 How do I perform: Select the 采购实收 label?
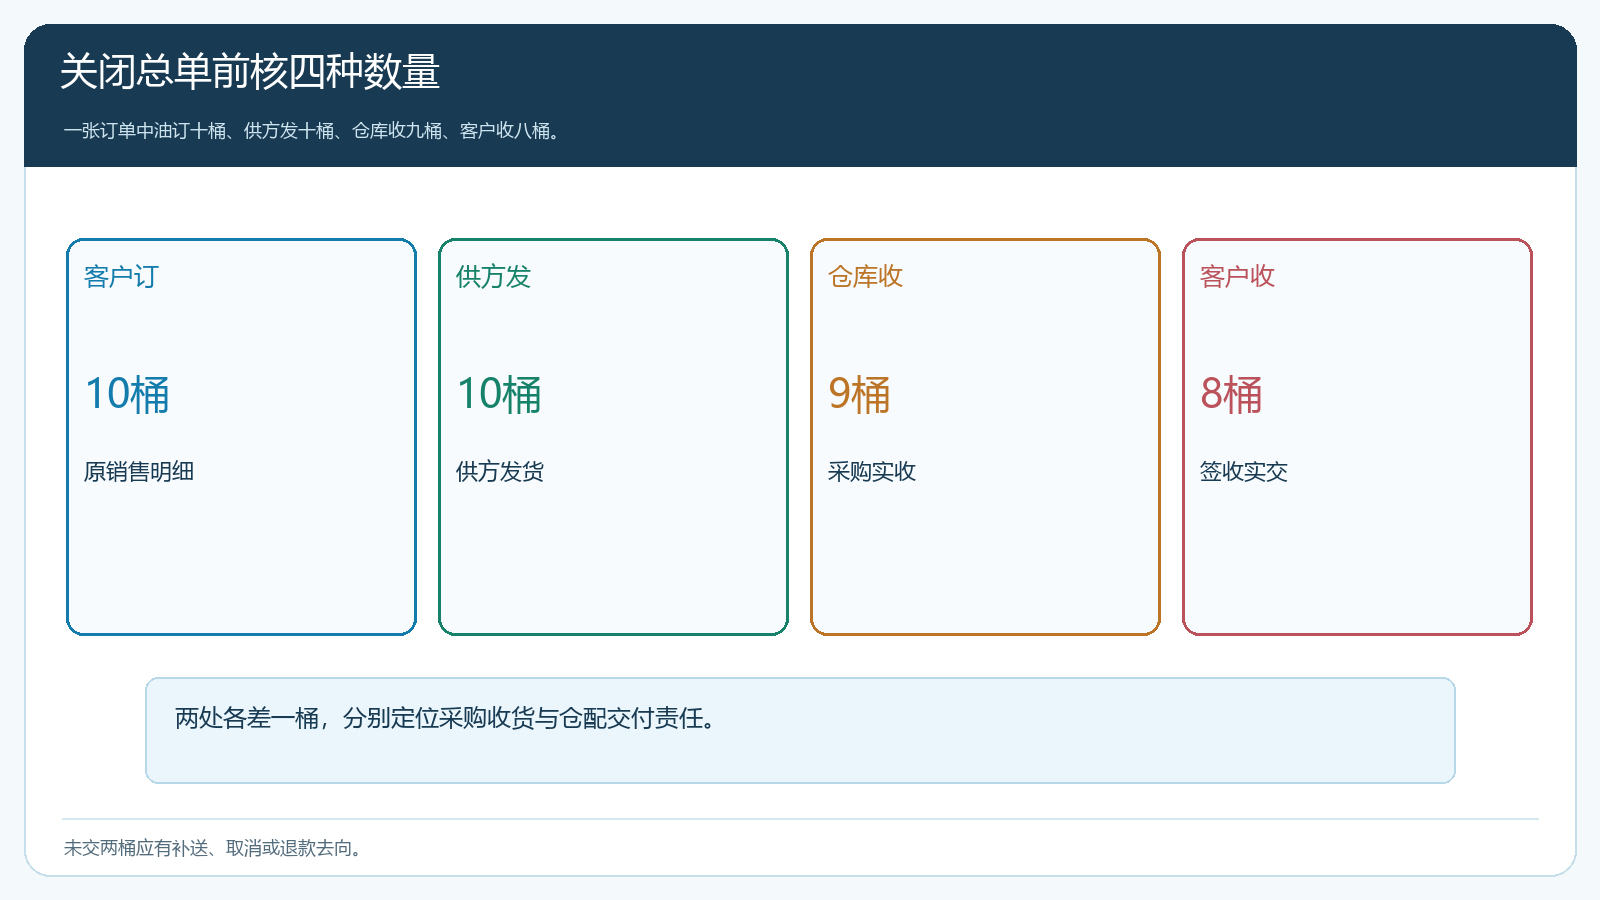(872, 472)
